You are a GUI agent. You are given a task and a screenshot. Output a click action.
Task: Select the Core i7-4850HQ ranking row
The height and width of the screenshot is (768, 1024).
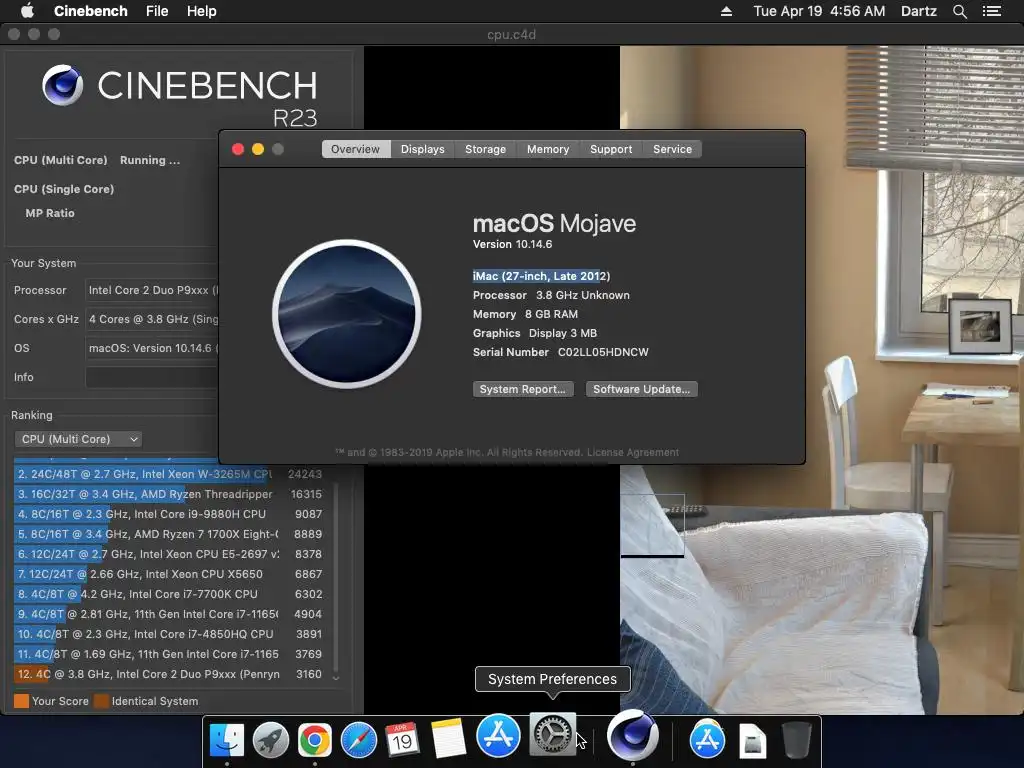coord(168,634)
